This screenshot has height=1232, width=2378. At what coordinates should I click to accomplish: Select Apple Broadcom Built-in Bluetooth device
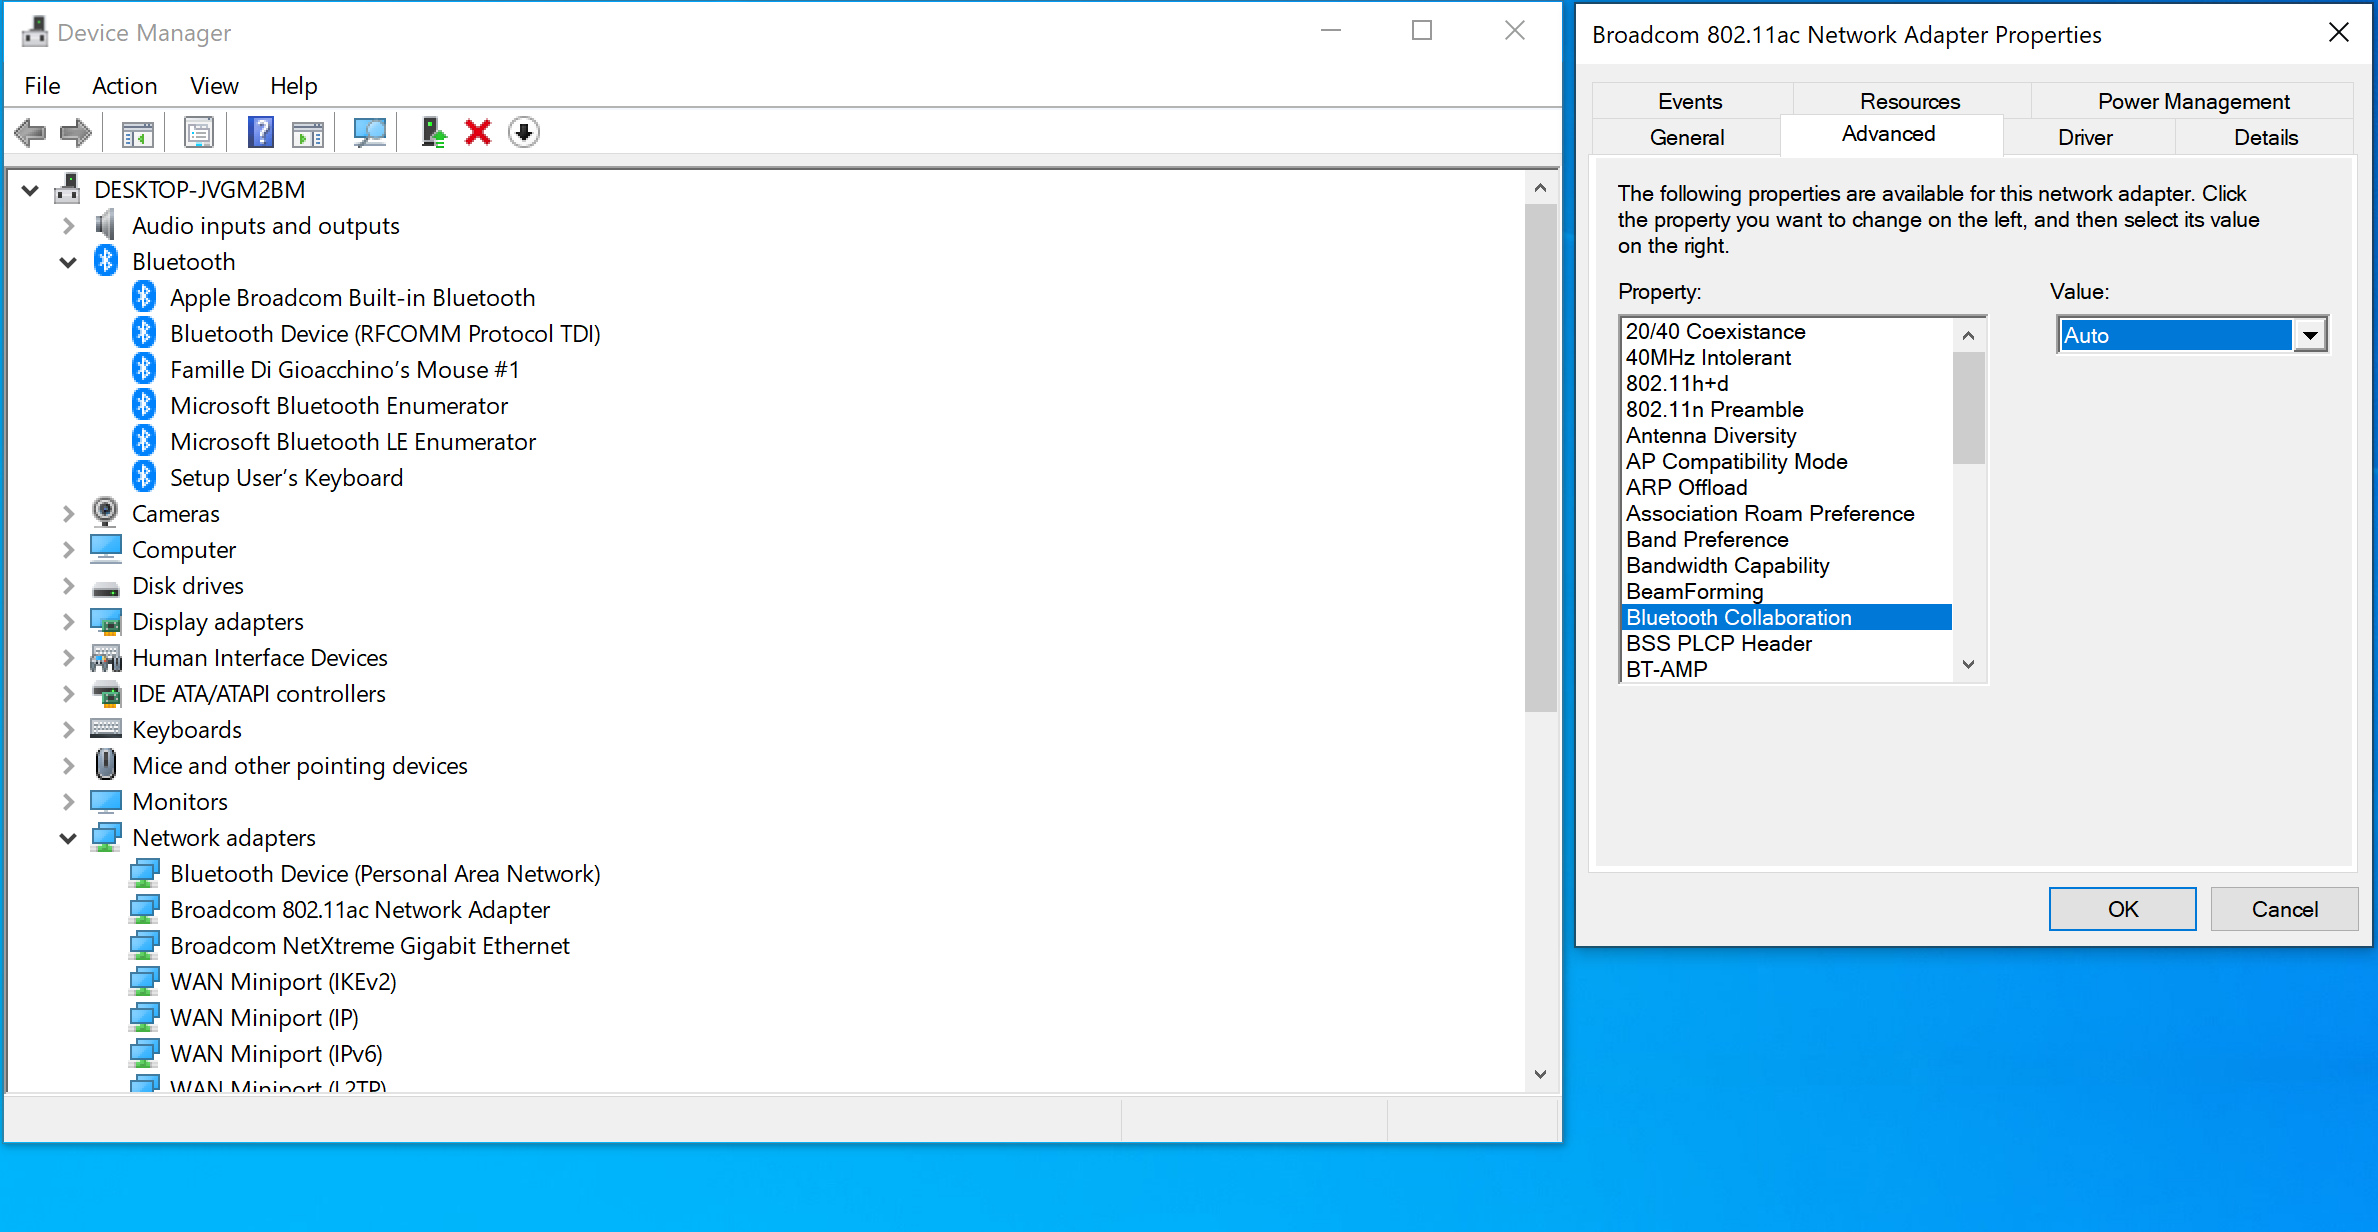click(352, 298)
